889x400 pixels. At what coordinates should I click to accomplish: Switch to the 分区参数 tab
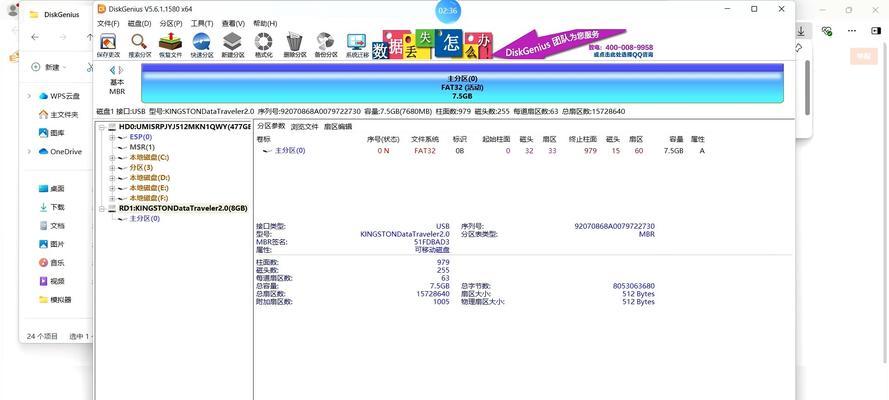(x=271, y=126)
